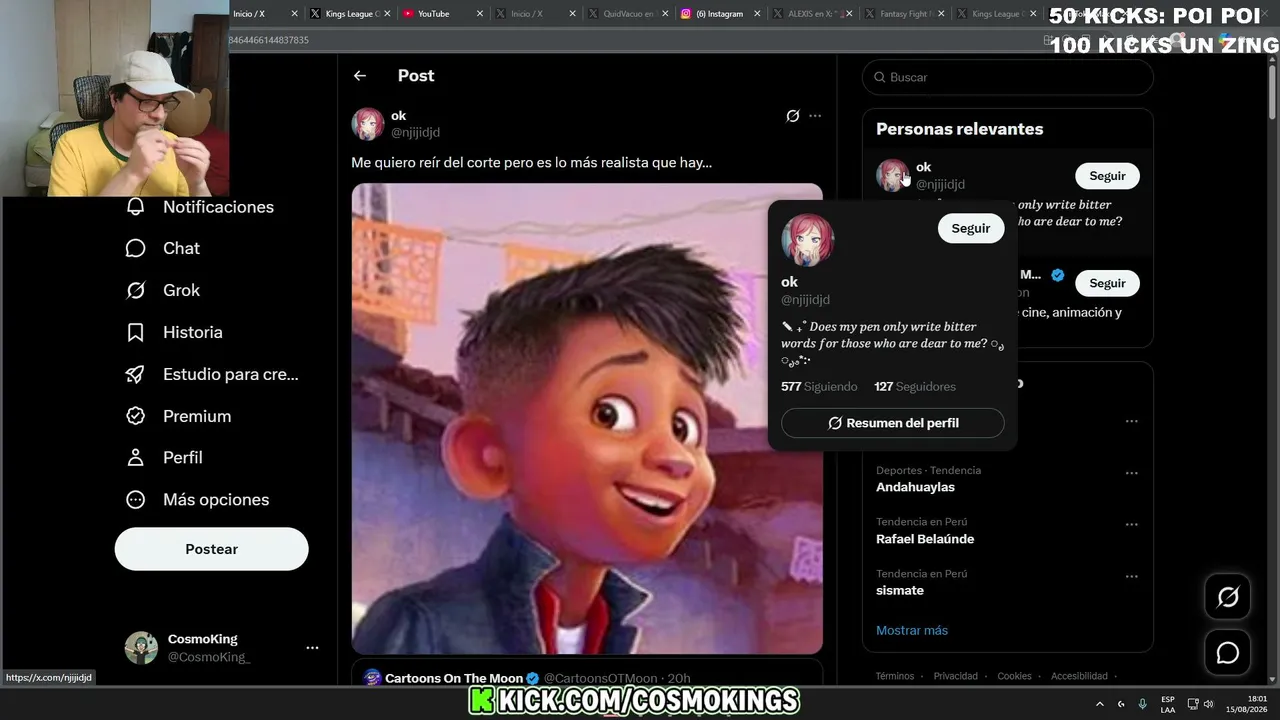The image size is (1280, 720).
Task: Click the Grok icon on the post header
Action: [x=793, y=116]
